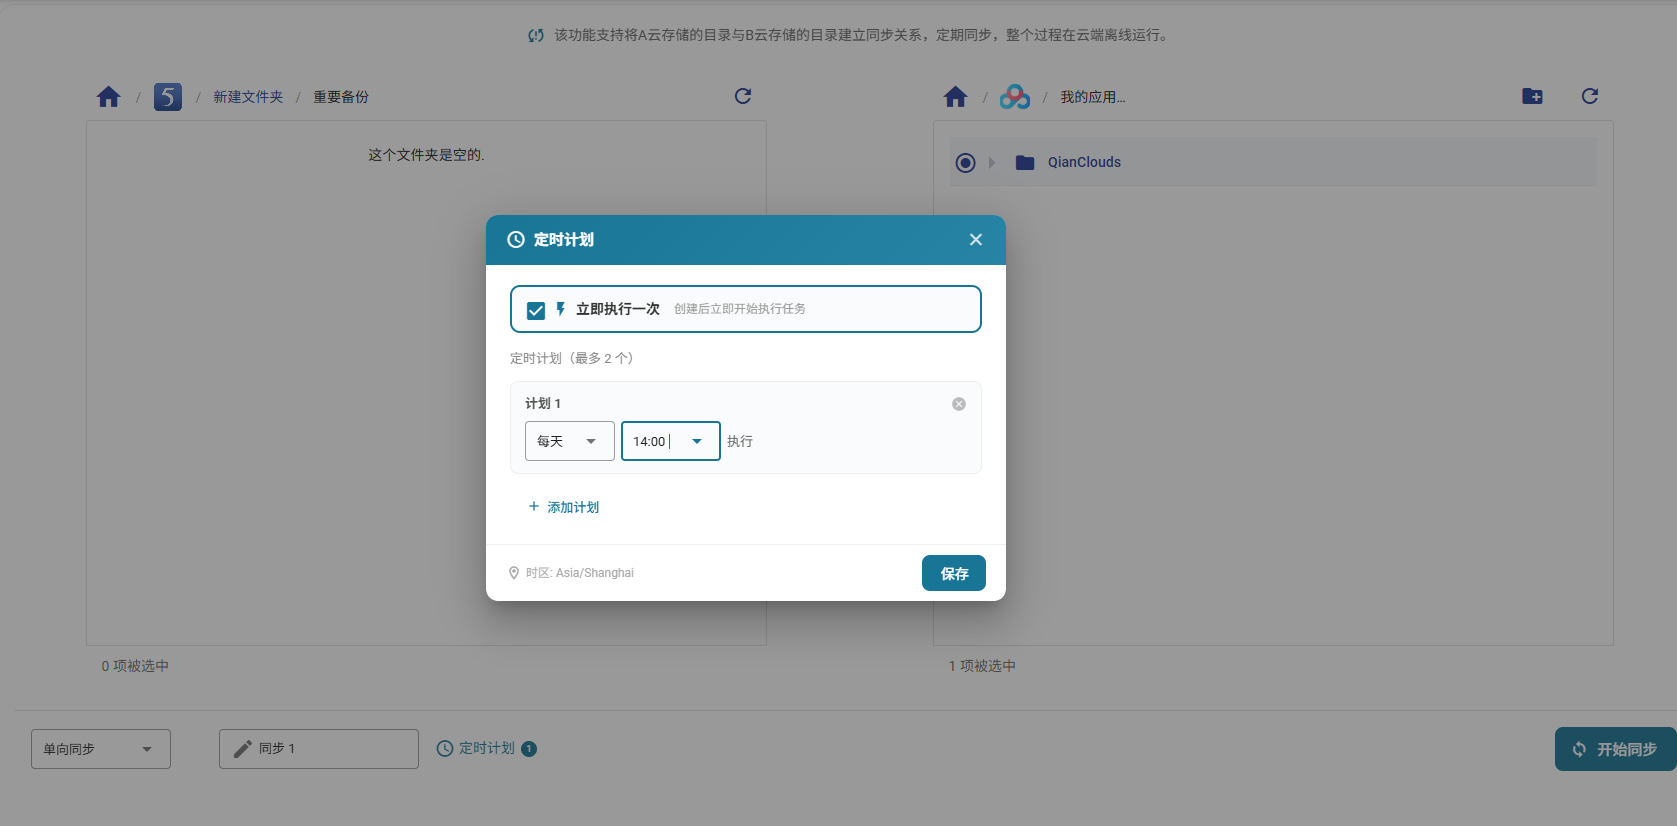
Task: Navigate to 重要备份 breadcrumb
Action: point(341,97)
